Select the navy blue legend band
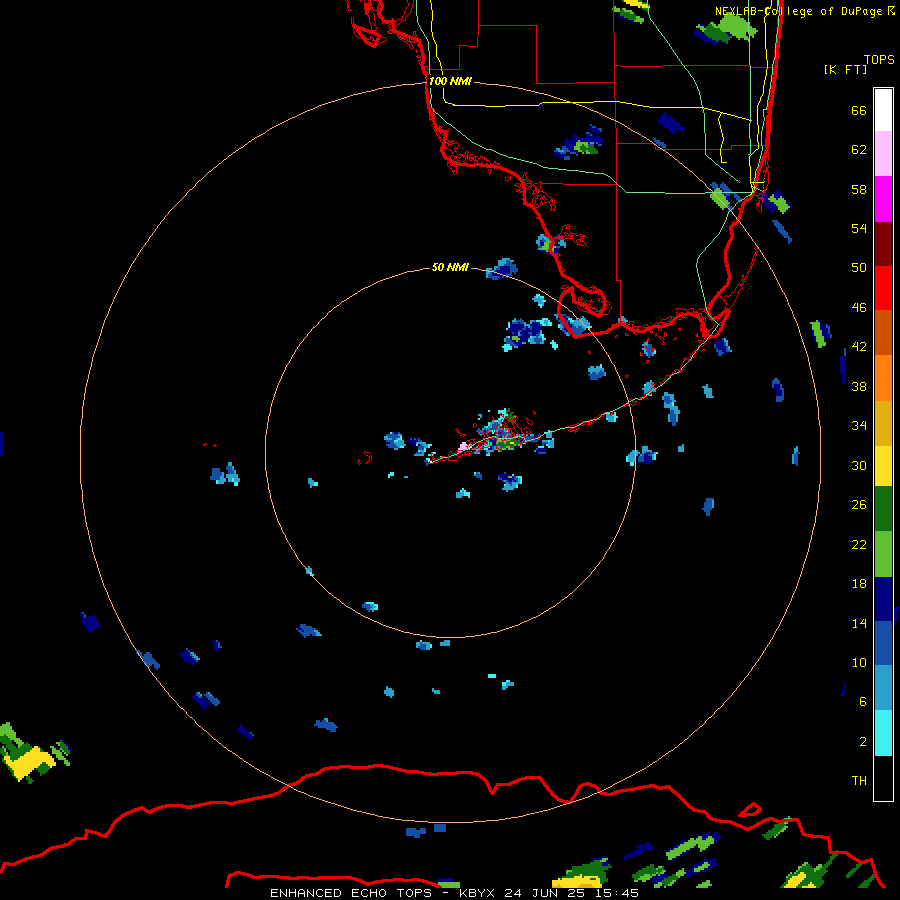Image resolution: width=900 pixels, height=900 pixels. 883,599
